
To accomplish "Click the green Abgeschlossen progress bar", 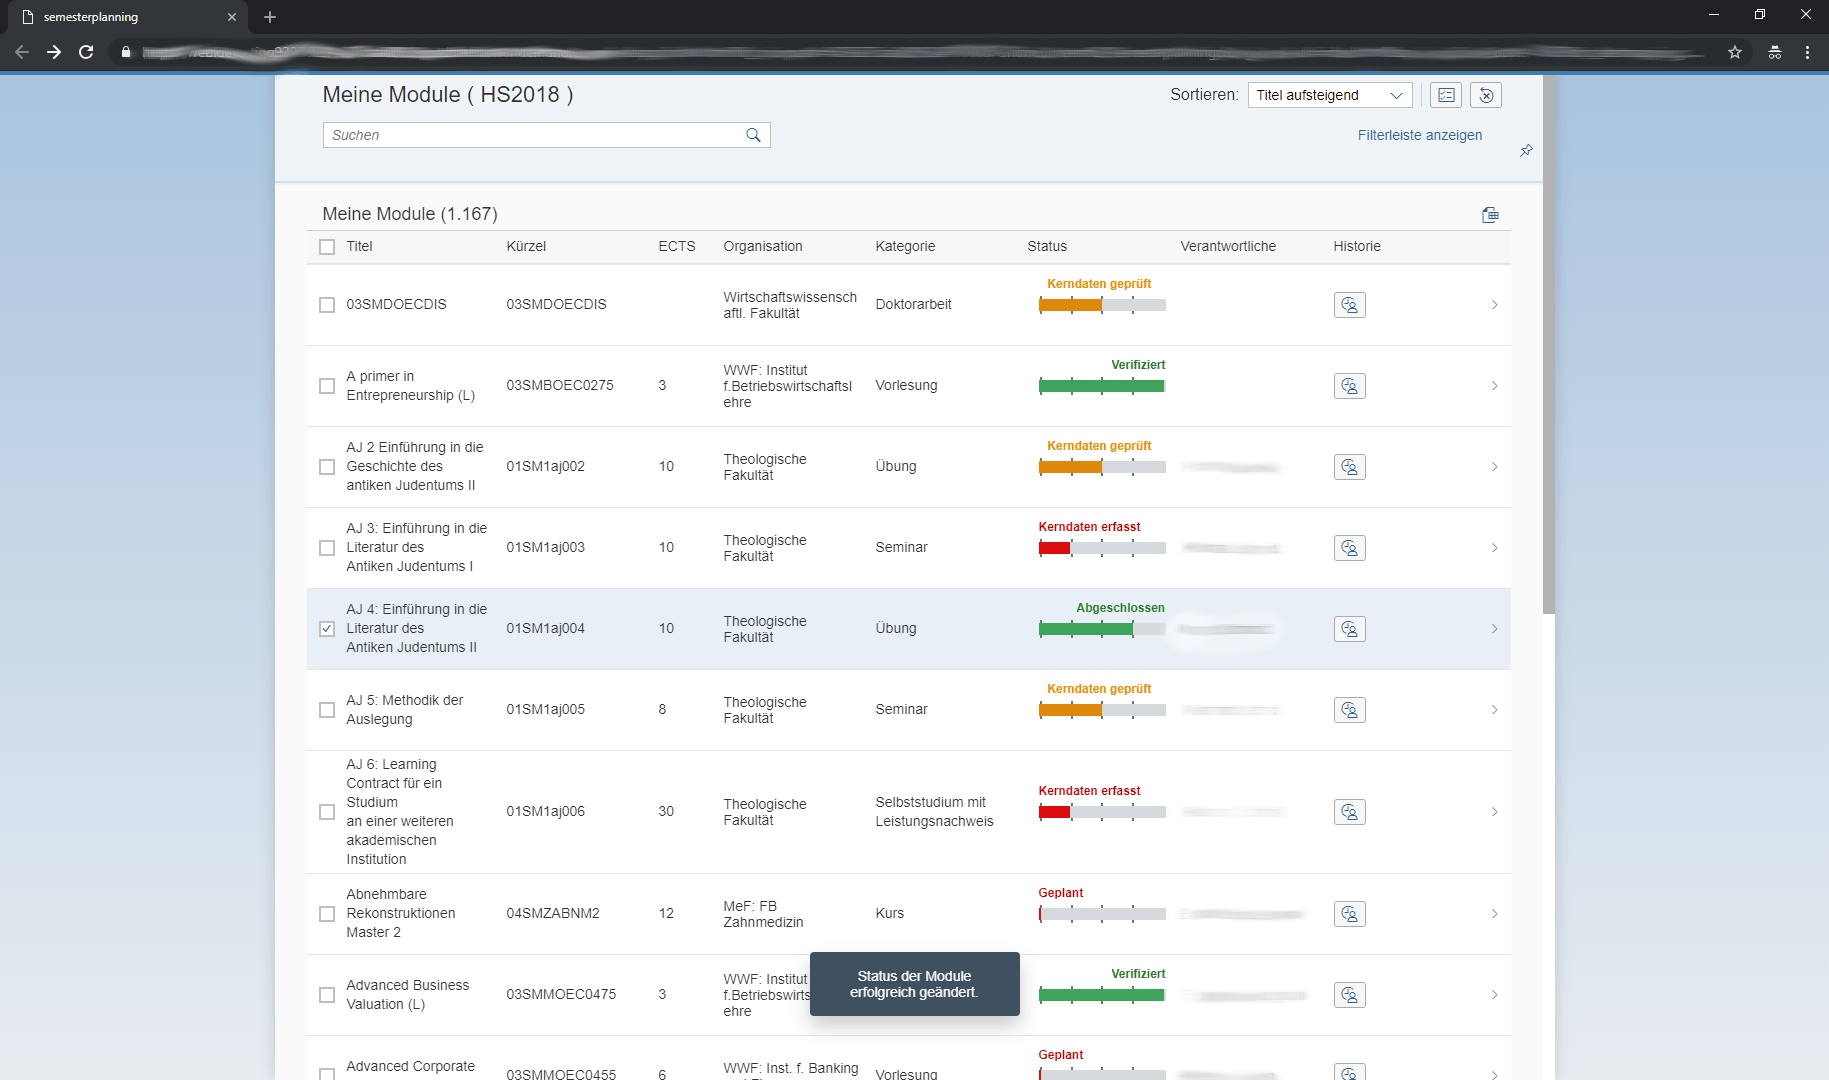I will pos(1085,629).
